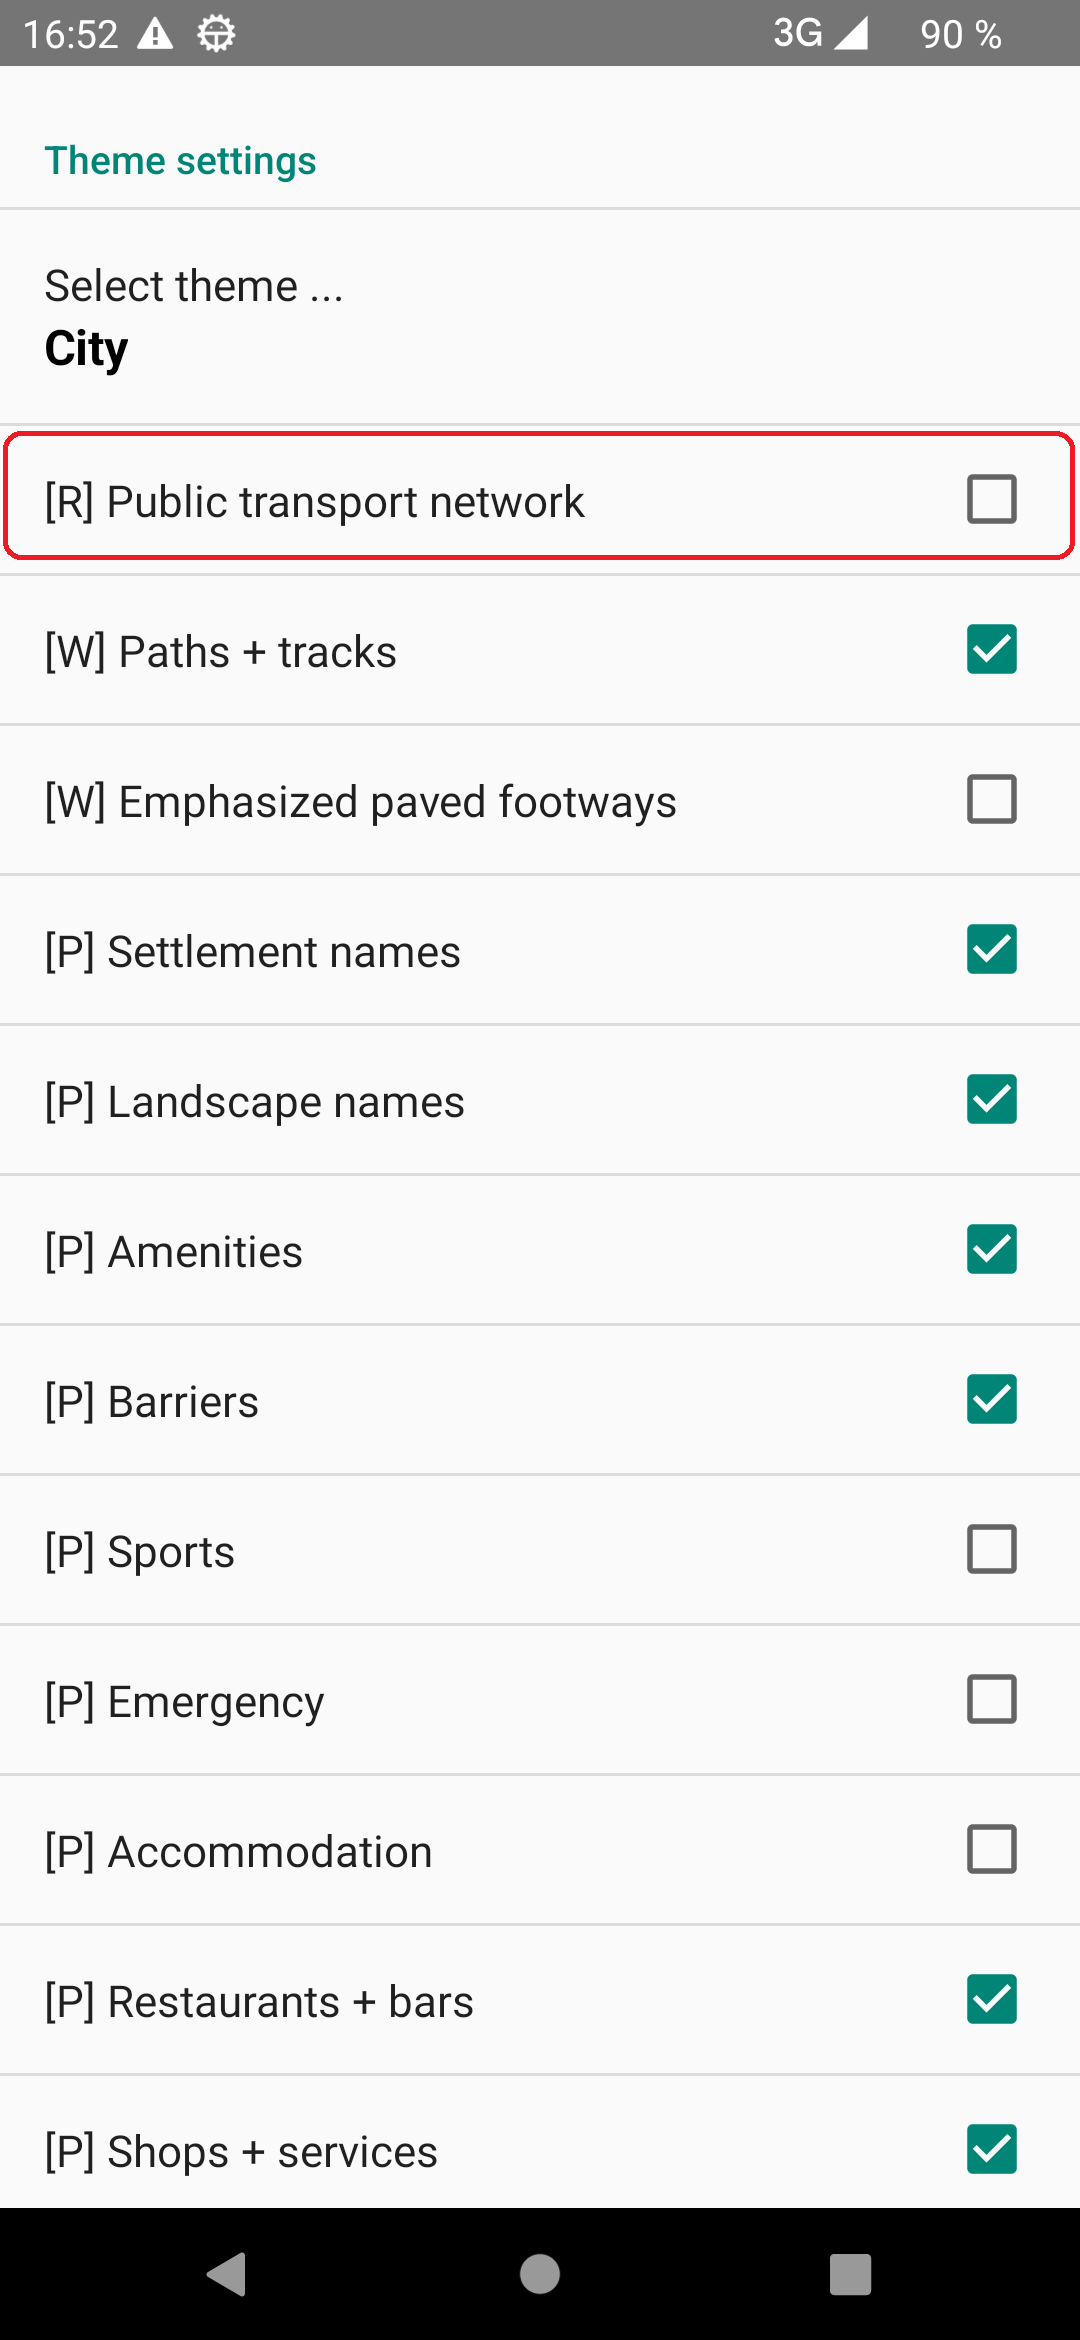Tap the Barriers option label
The image size is (1080, 2340).
[152, 1402]
